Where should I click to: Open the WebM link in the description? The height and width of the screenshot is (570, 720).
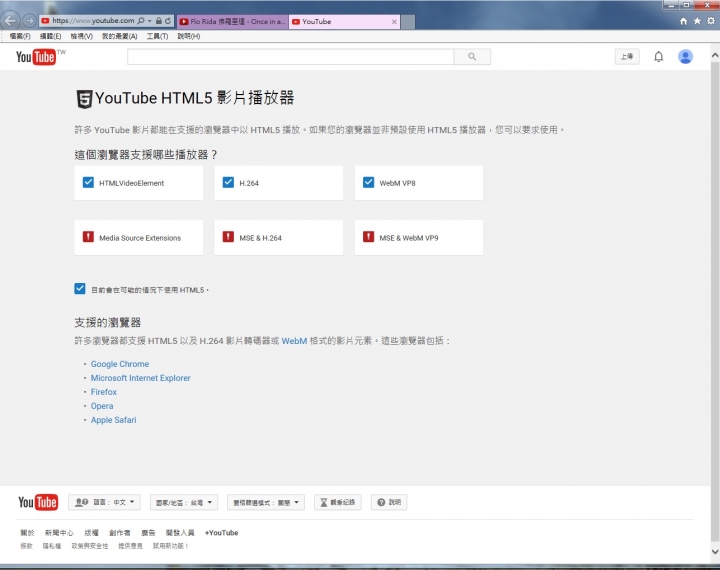[x=294, y=341]
